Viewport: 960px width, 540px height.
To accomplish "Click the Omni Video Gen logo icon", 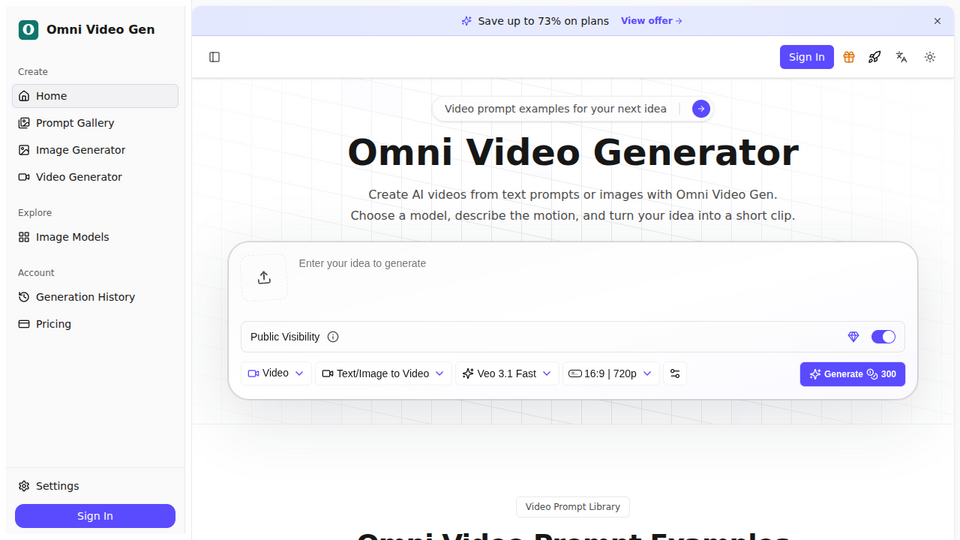I will [28, 29].
